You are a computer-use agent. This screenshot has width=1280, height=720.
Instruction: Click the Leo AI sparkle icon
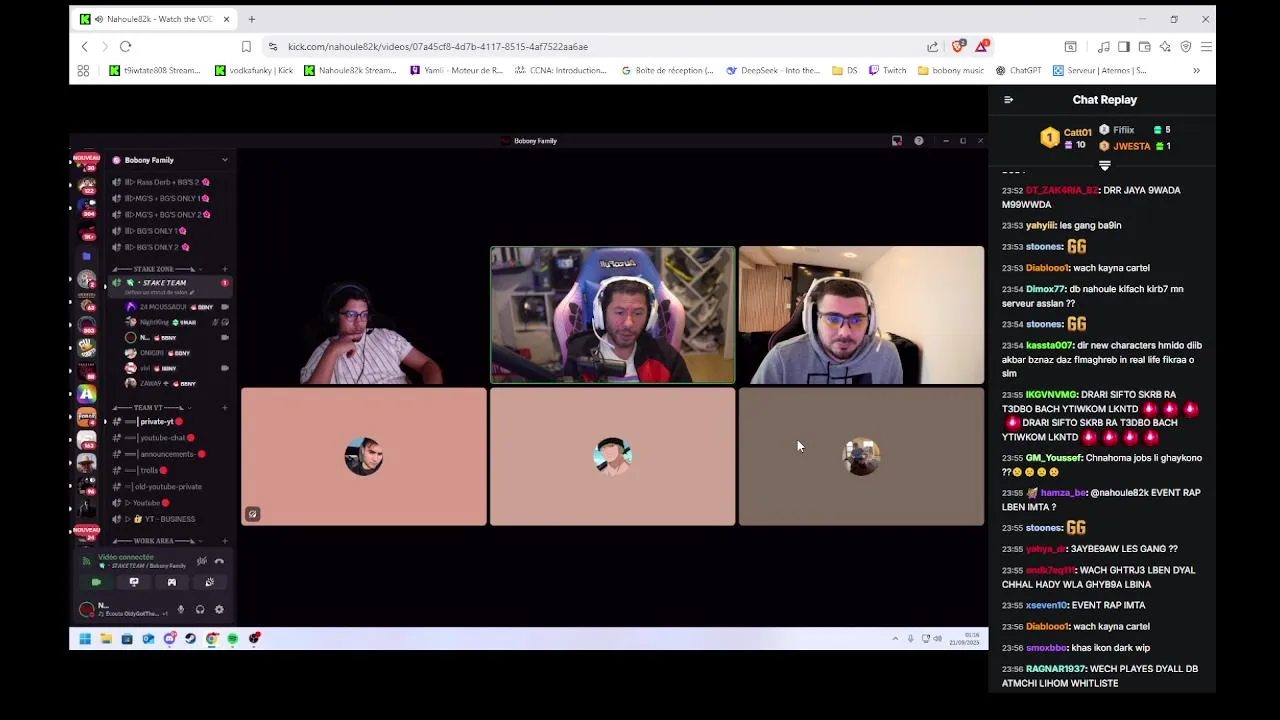(x=1165, y=46)
